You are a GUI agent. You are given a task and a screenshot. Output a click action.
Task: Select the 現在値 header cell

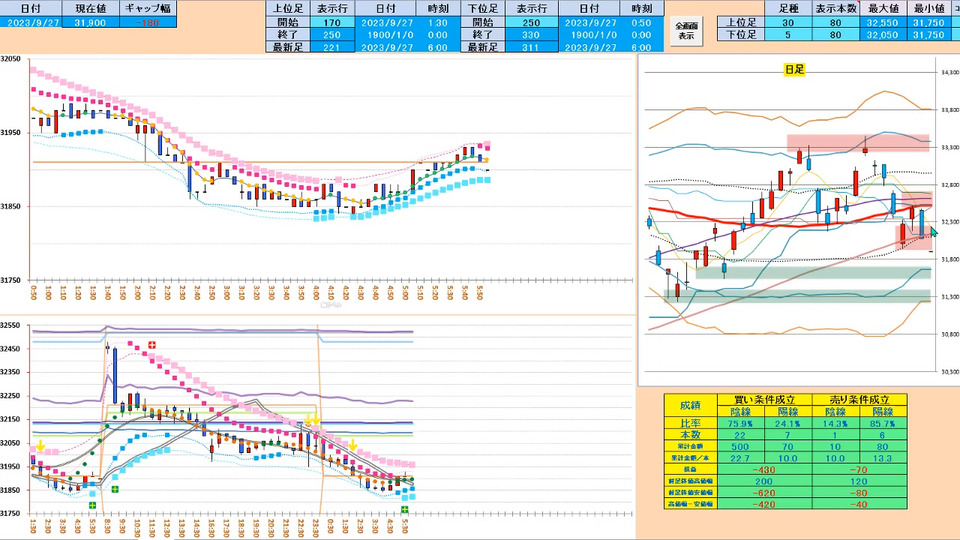[90, 9]
